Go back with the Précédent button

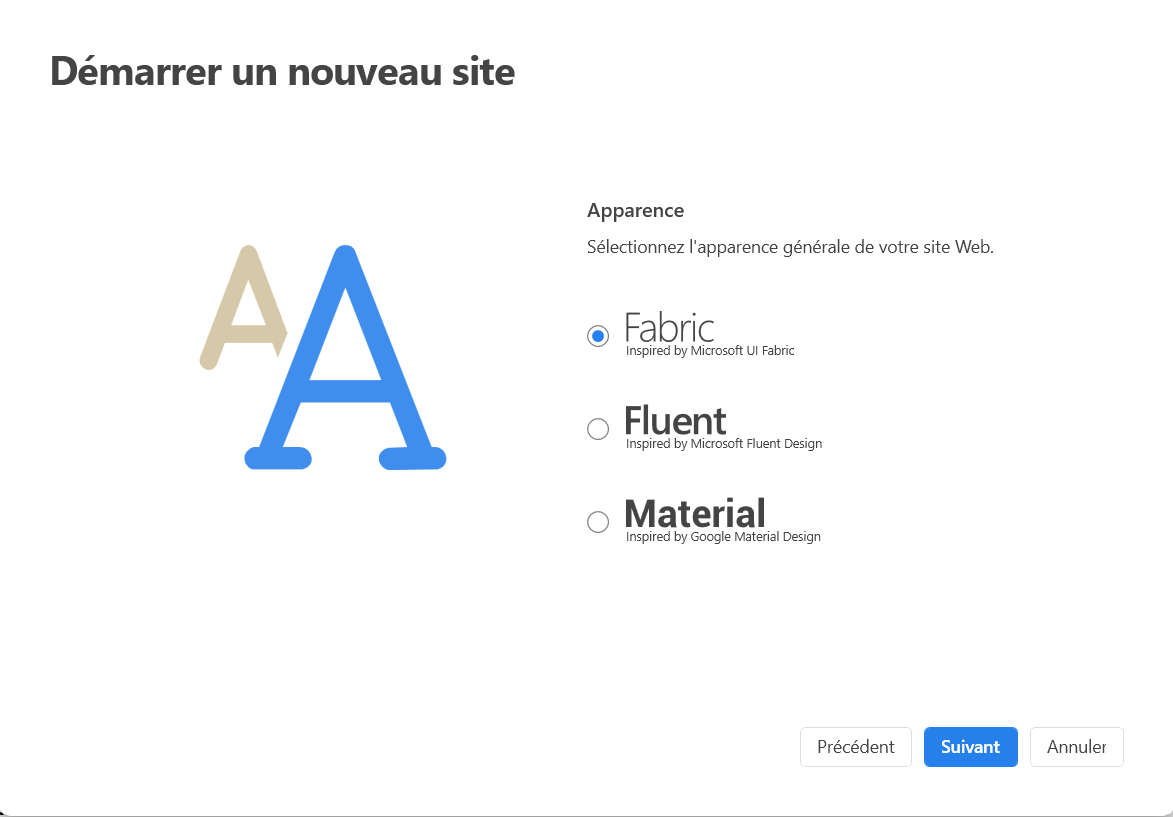[856, 747]
